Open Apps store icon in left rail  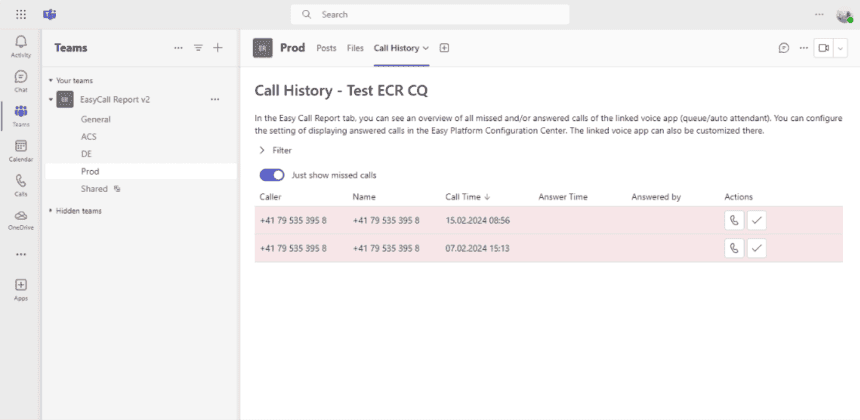tap(21, 290)
